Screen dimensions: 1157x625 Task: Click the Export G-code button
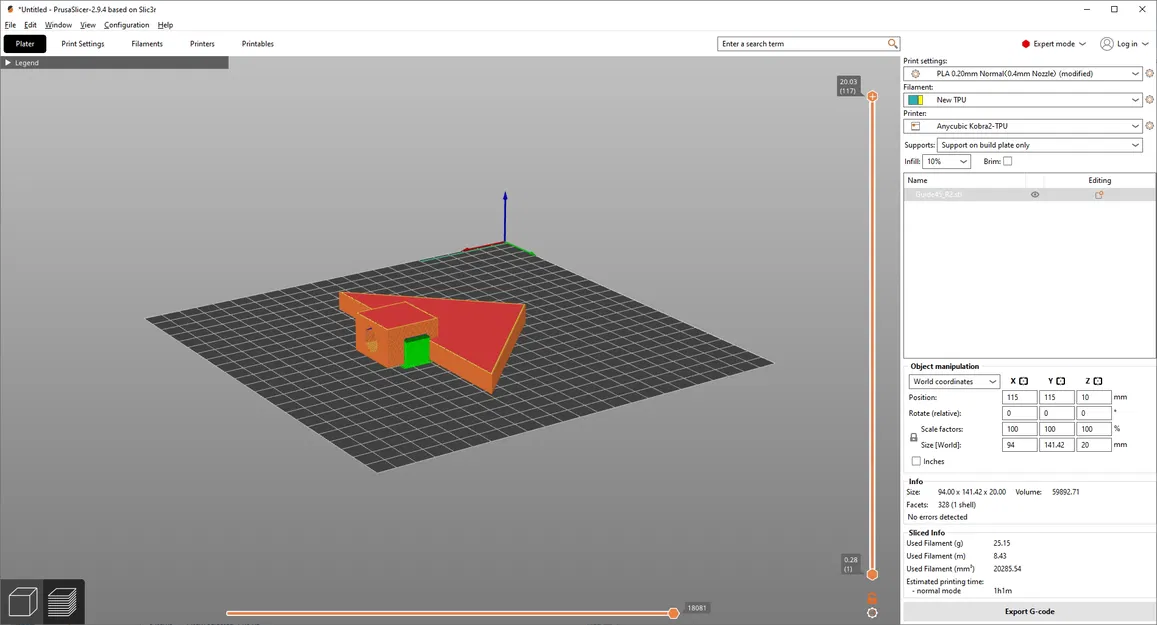(x=1028, y=611)
